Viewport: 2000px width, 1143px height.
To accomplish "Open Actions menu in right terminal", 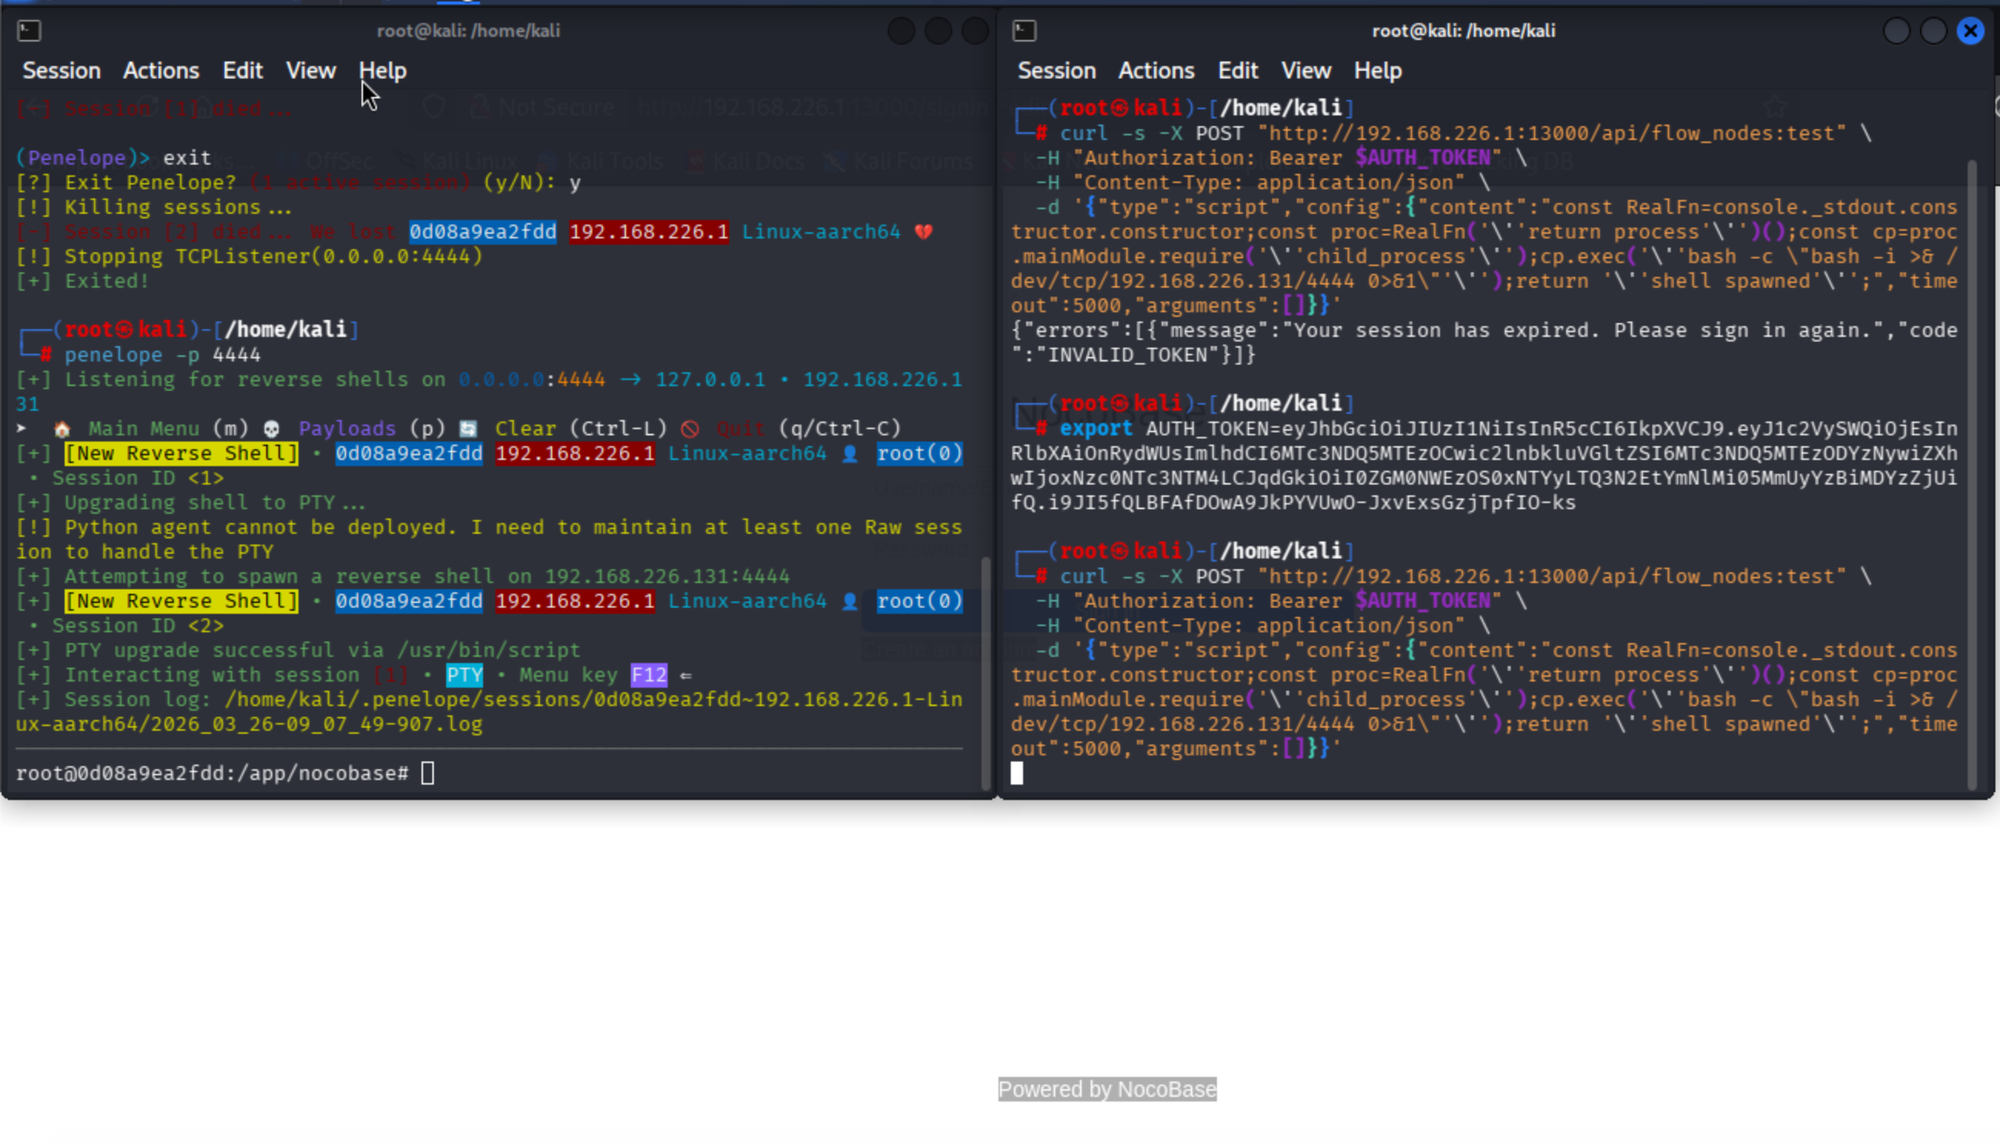I will coord(1156,71).
